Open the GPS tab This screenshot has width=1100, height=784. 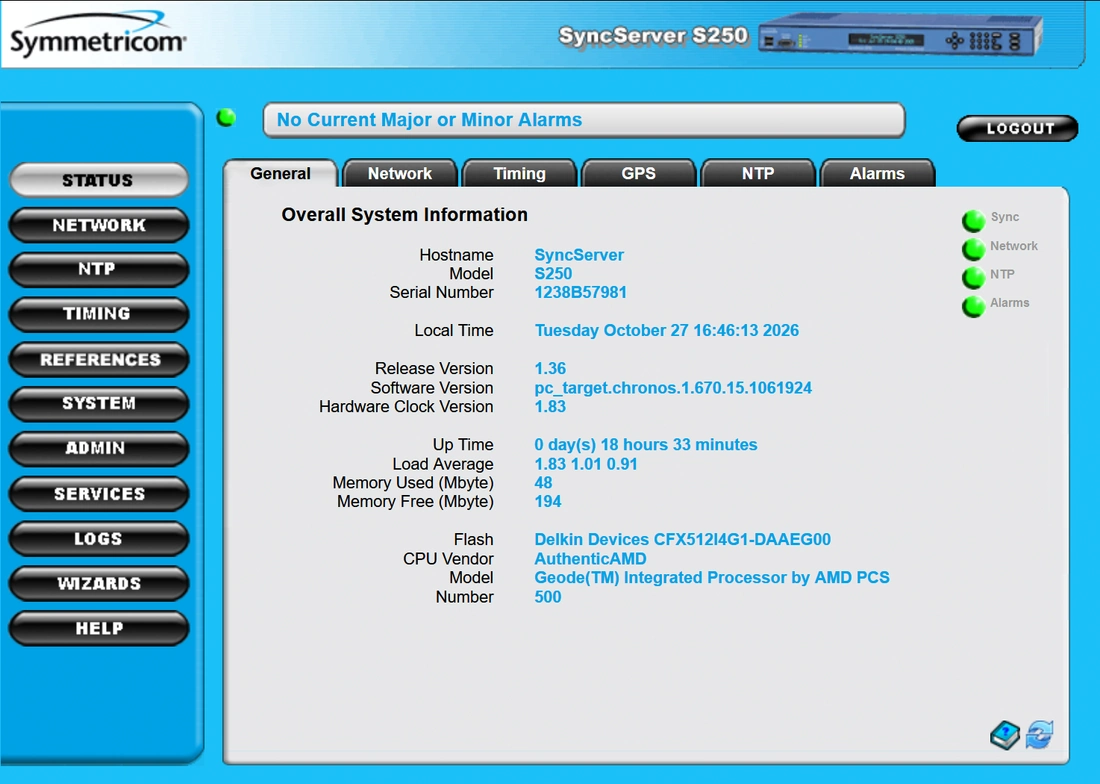(638, 173)
